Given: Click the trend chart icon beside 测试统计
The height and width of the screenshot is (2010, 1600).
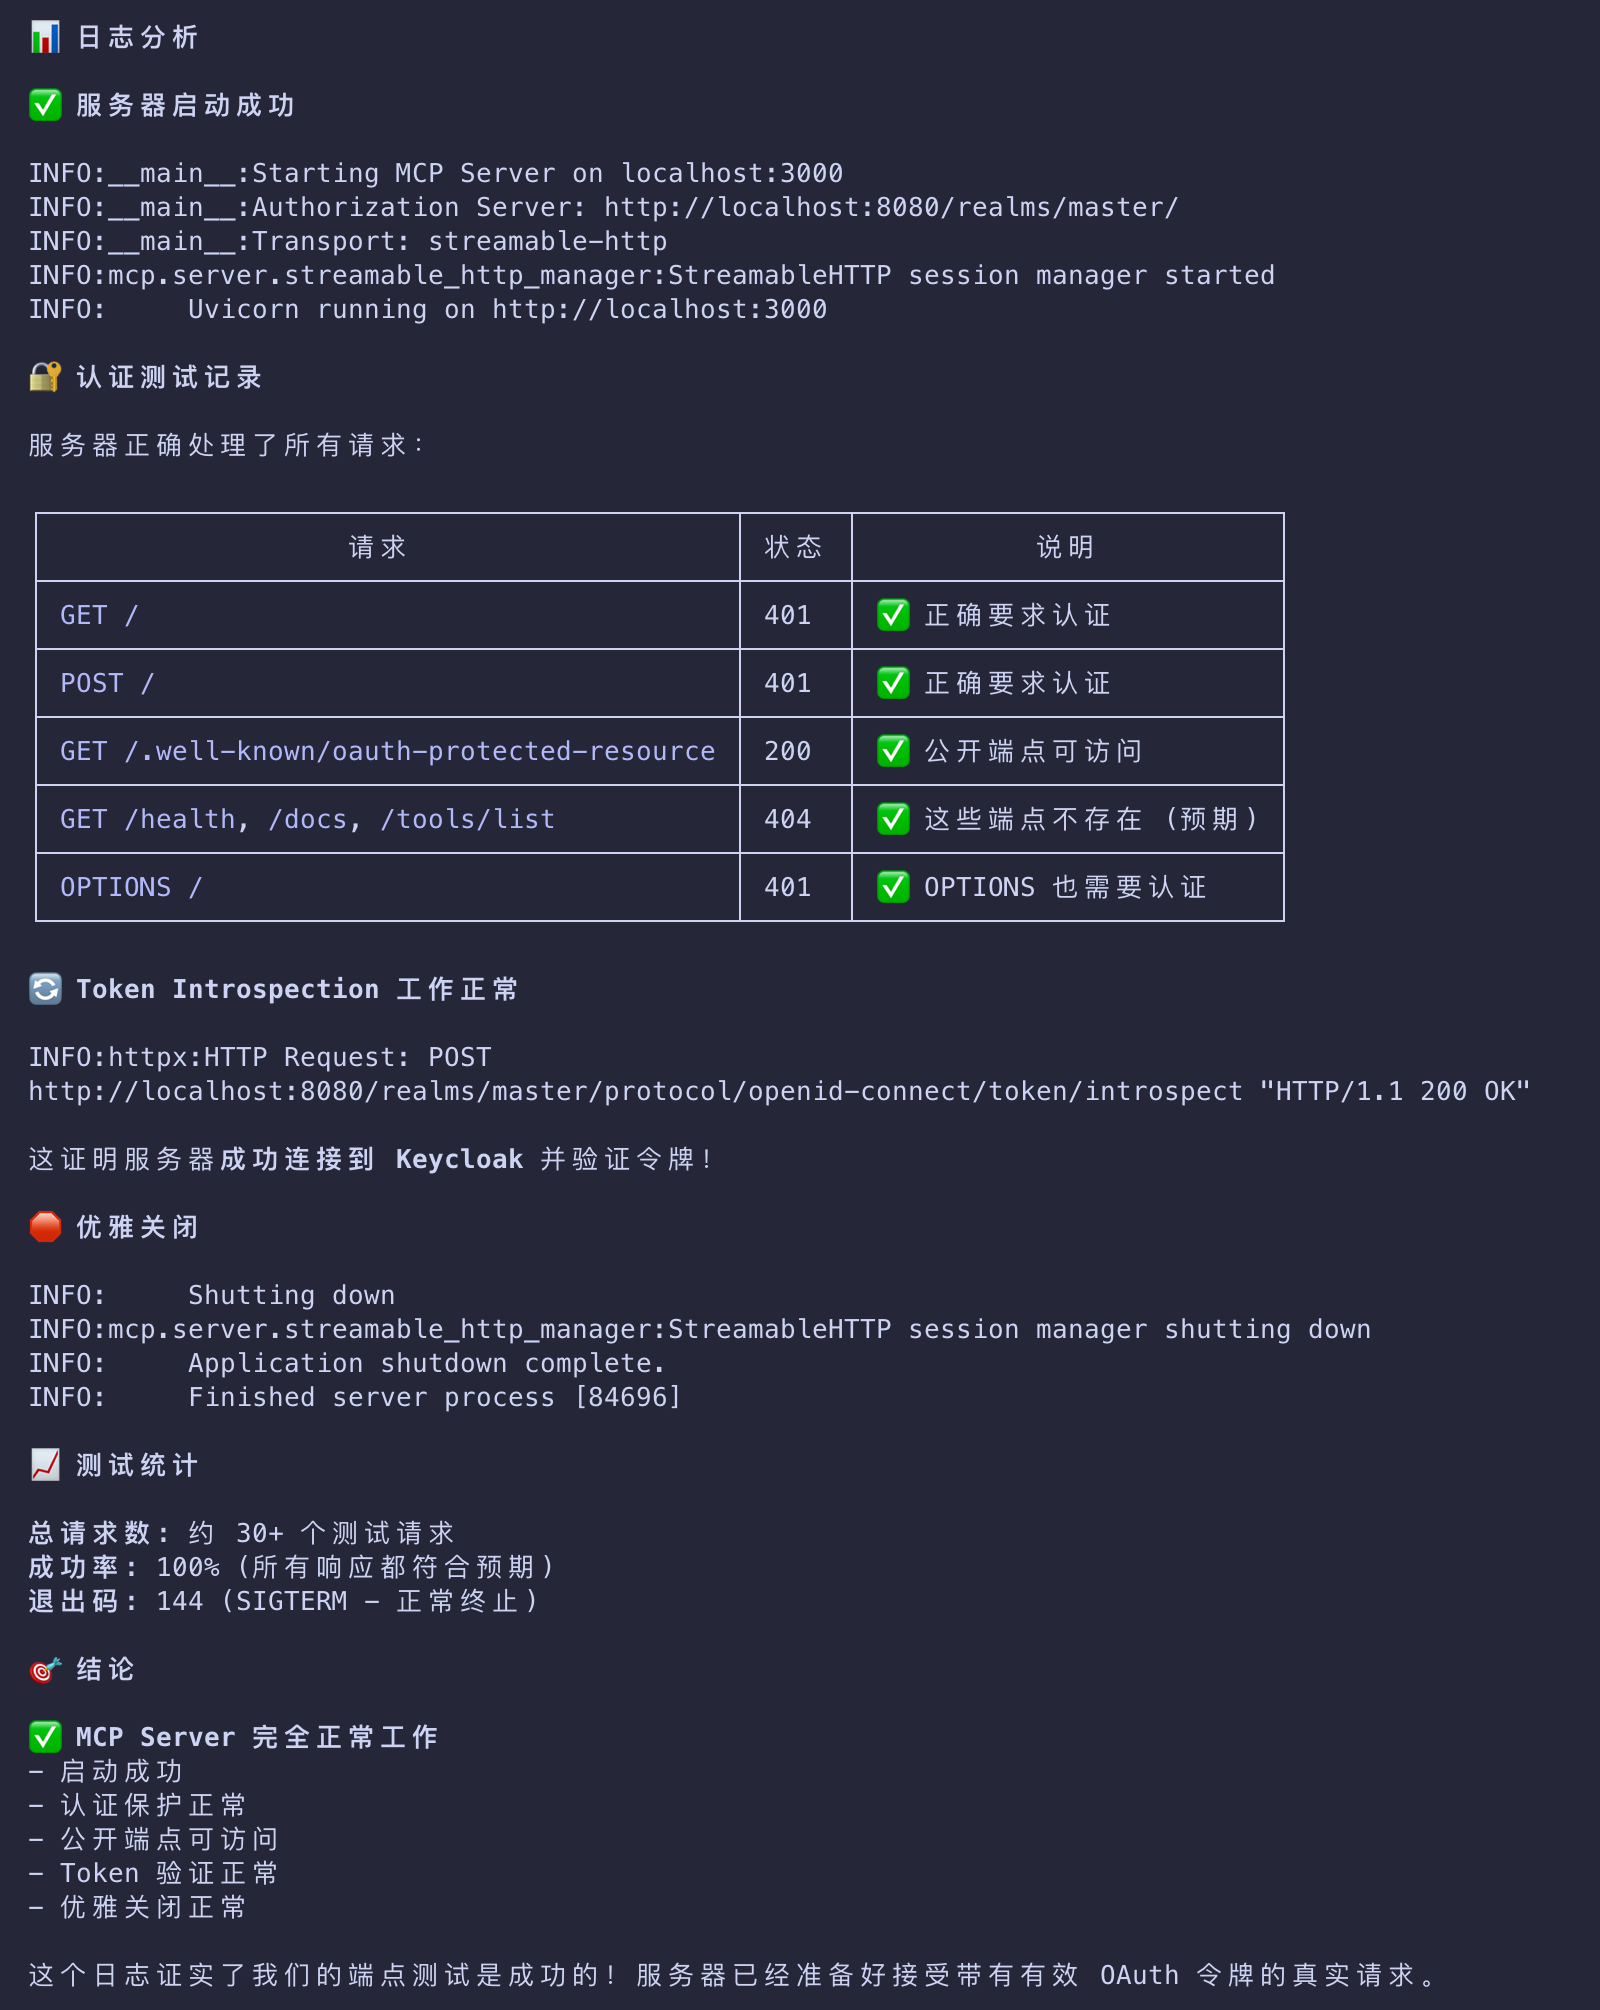Looking at the screenshot, I should 45,1465.
